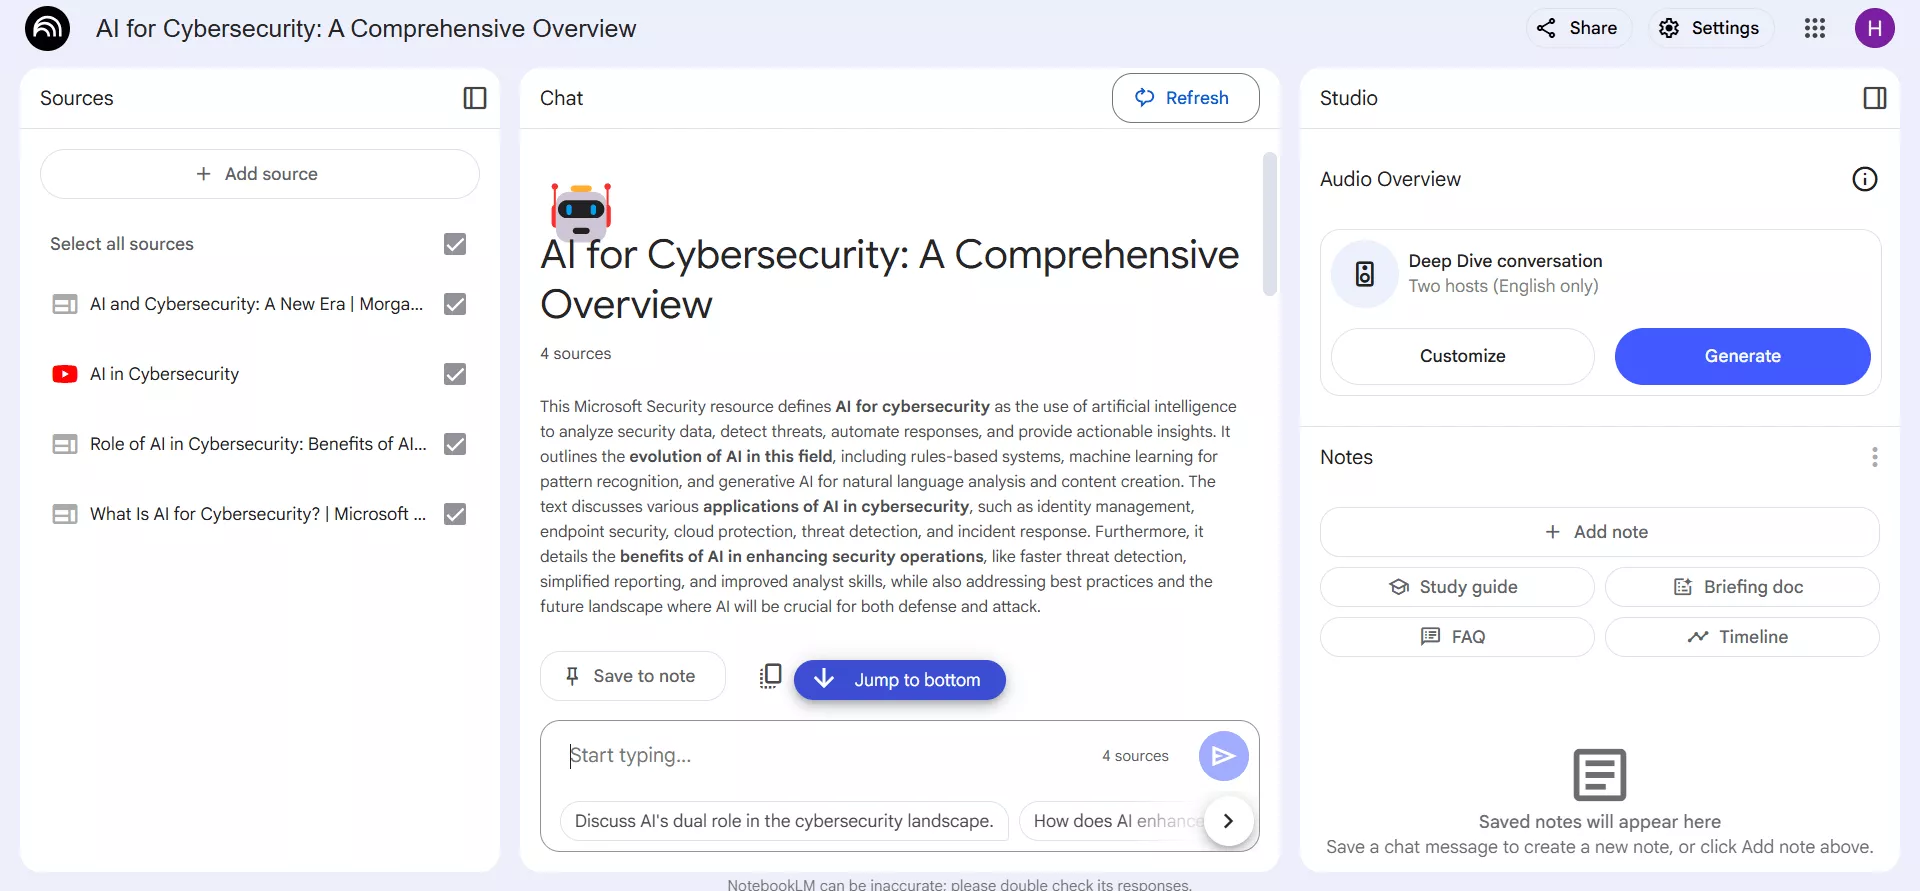Open the Share menu

pyautogui.click(x=1578, y=28)
